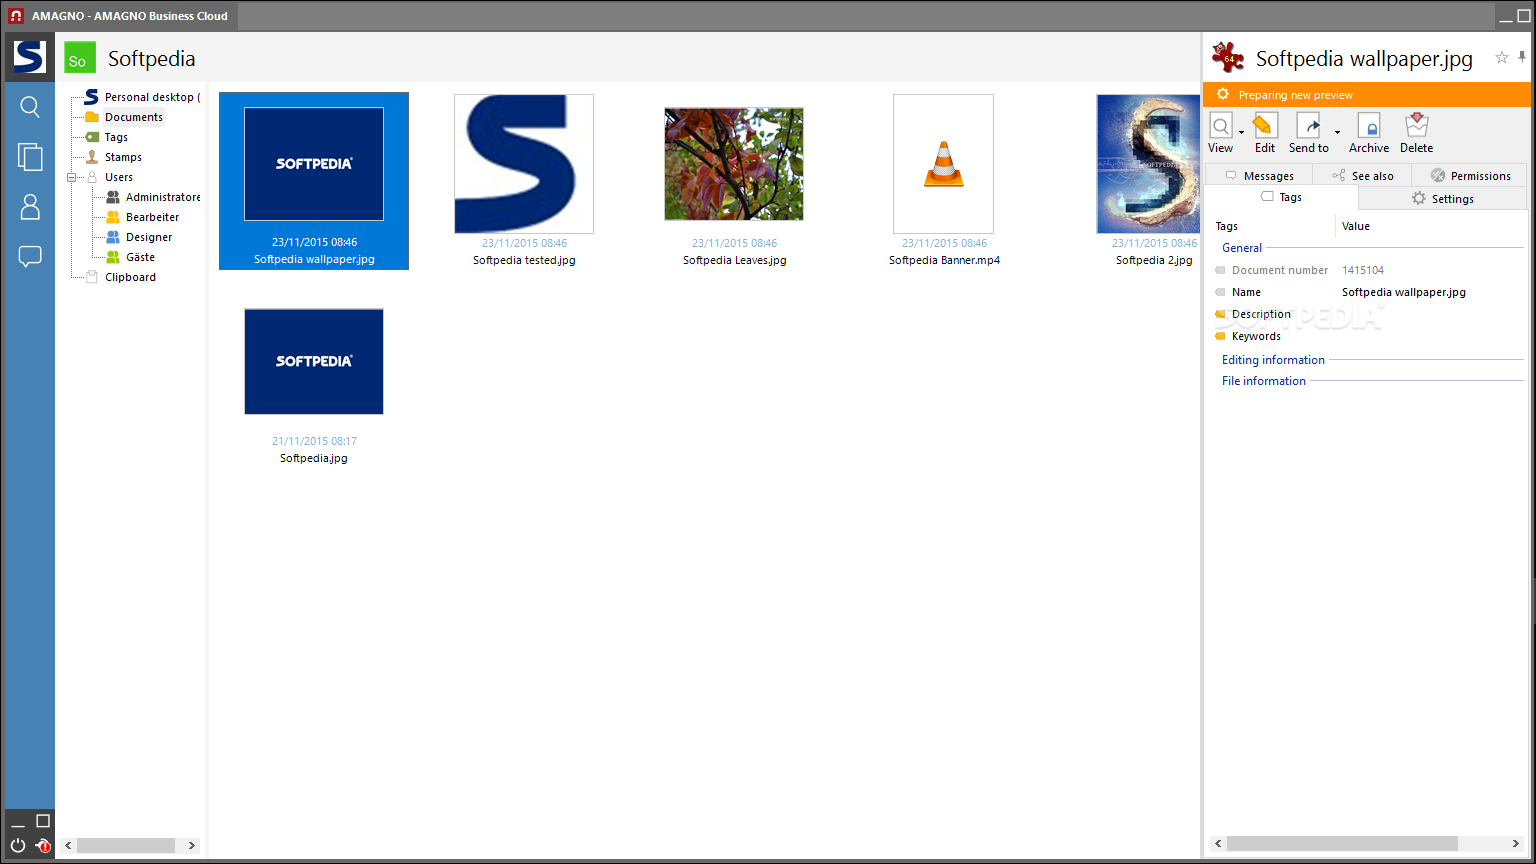The width and height of the screenshot is (1536, 864).
Task: Click the details panel horizontal scrollbar thumb
Action: [1342, 844]
